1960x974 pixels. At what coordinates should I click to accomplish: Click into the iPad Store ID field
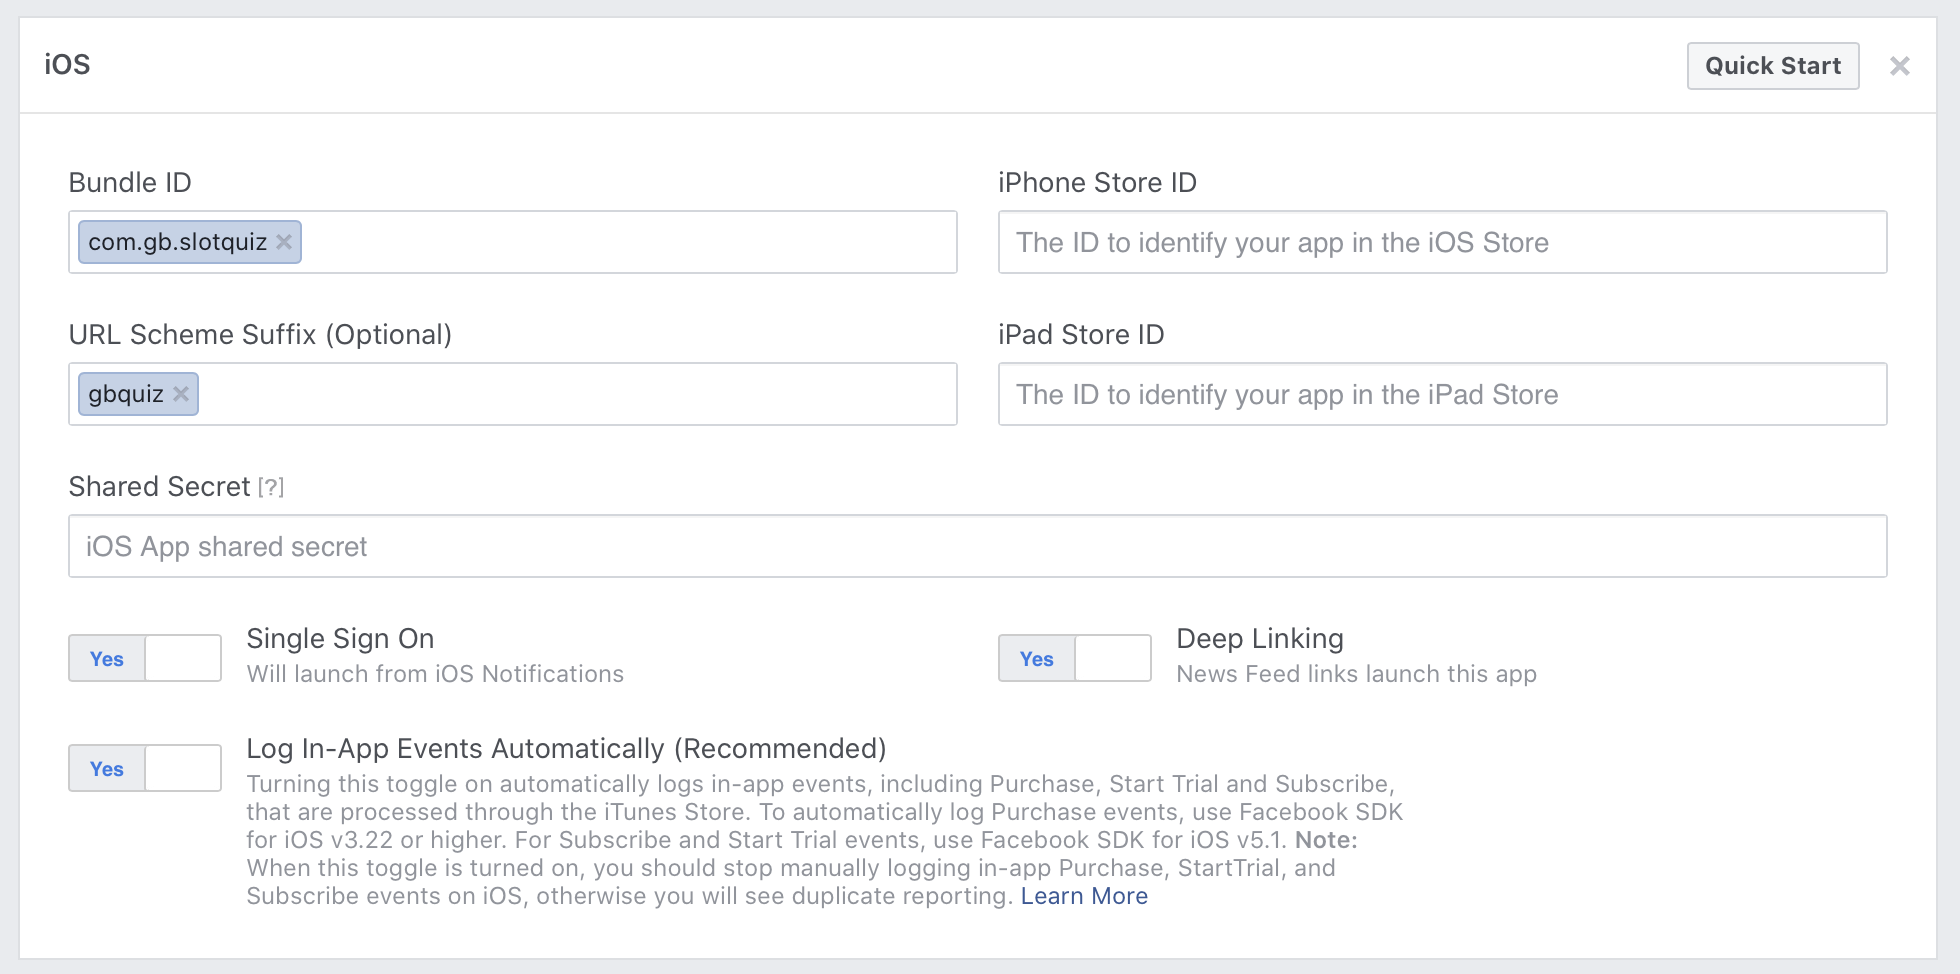pos(1442,394)
